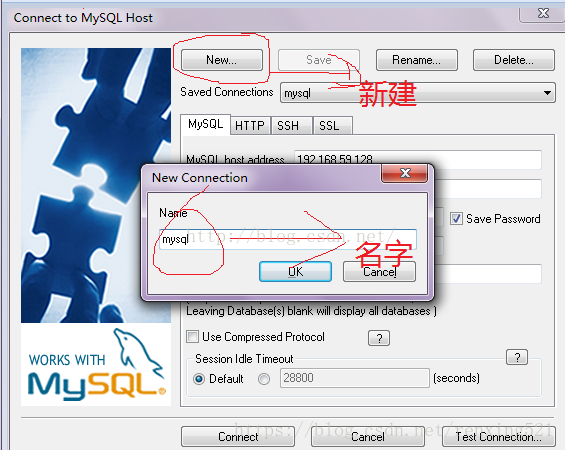The height and width of the screenshot is (450, 565).
Task: Open the Saved Connections dropdown
Action: tap(418, 93)
